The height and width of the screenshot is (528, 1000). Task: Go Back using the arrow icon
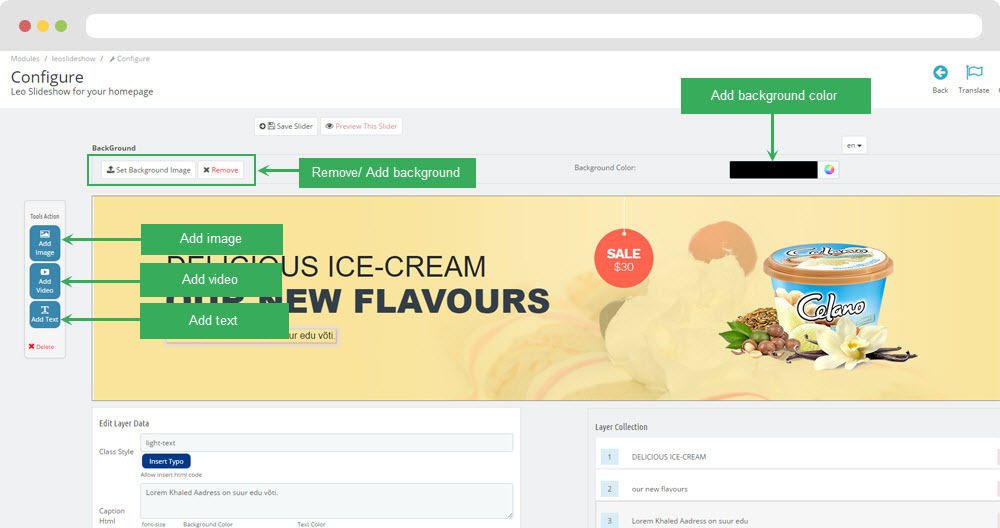[x=940, y=72]
